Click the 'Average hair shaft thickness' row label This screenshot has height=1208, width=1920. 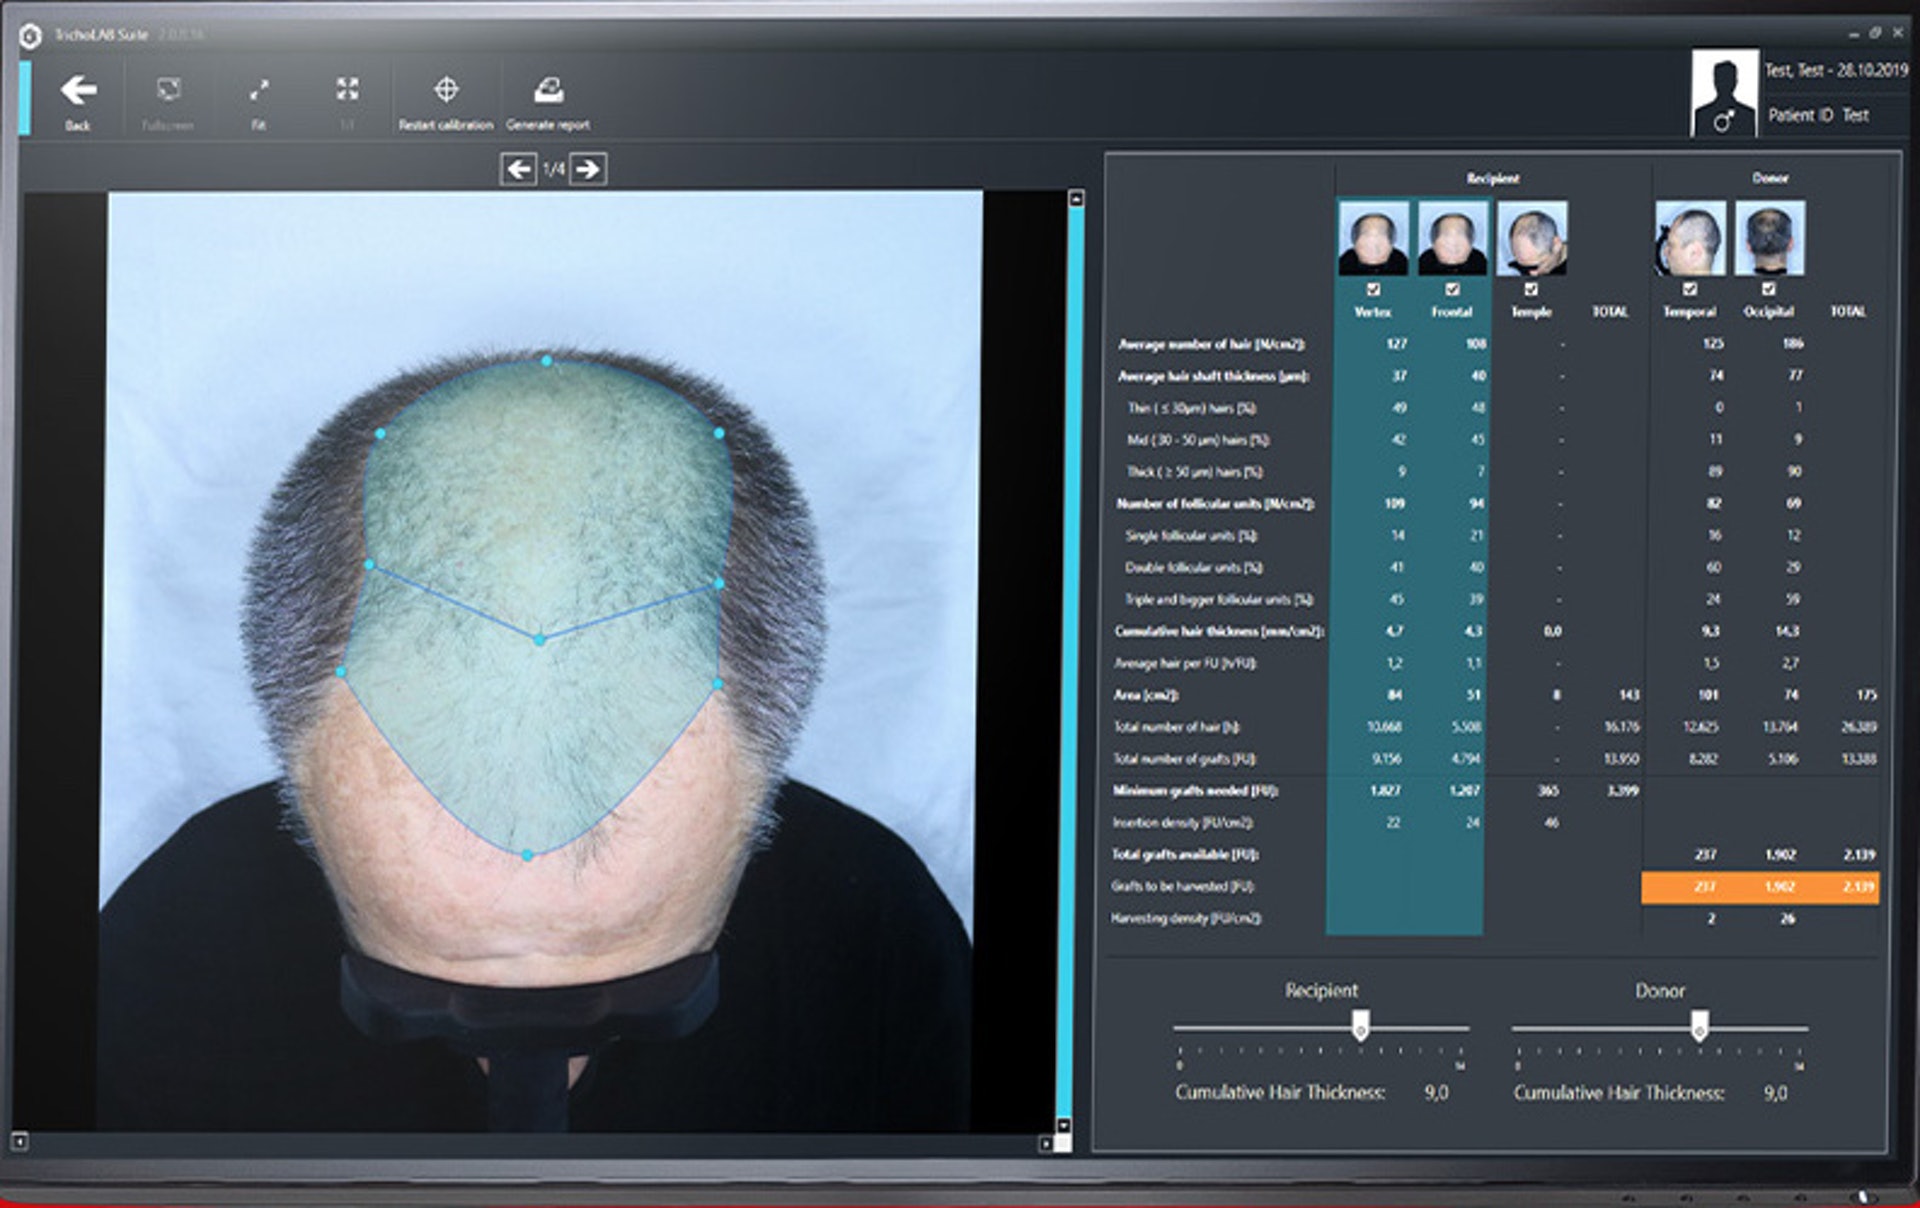(x=1213, y=376)
